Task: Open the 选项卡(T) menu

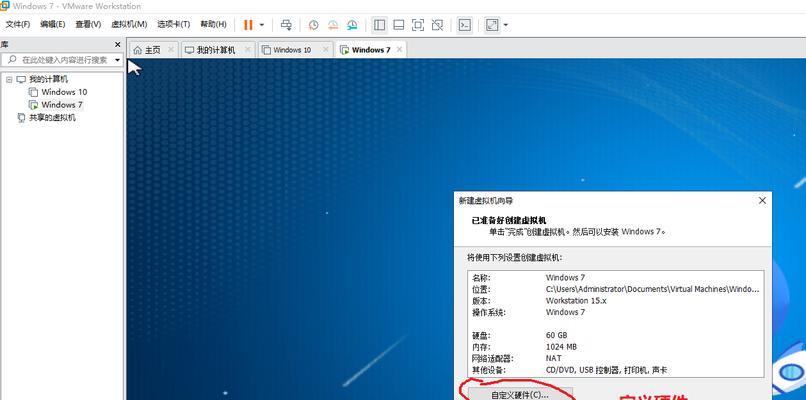Action: (x=173, y=24)
